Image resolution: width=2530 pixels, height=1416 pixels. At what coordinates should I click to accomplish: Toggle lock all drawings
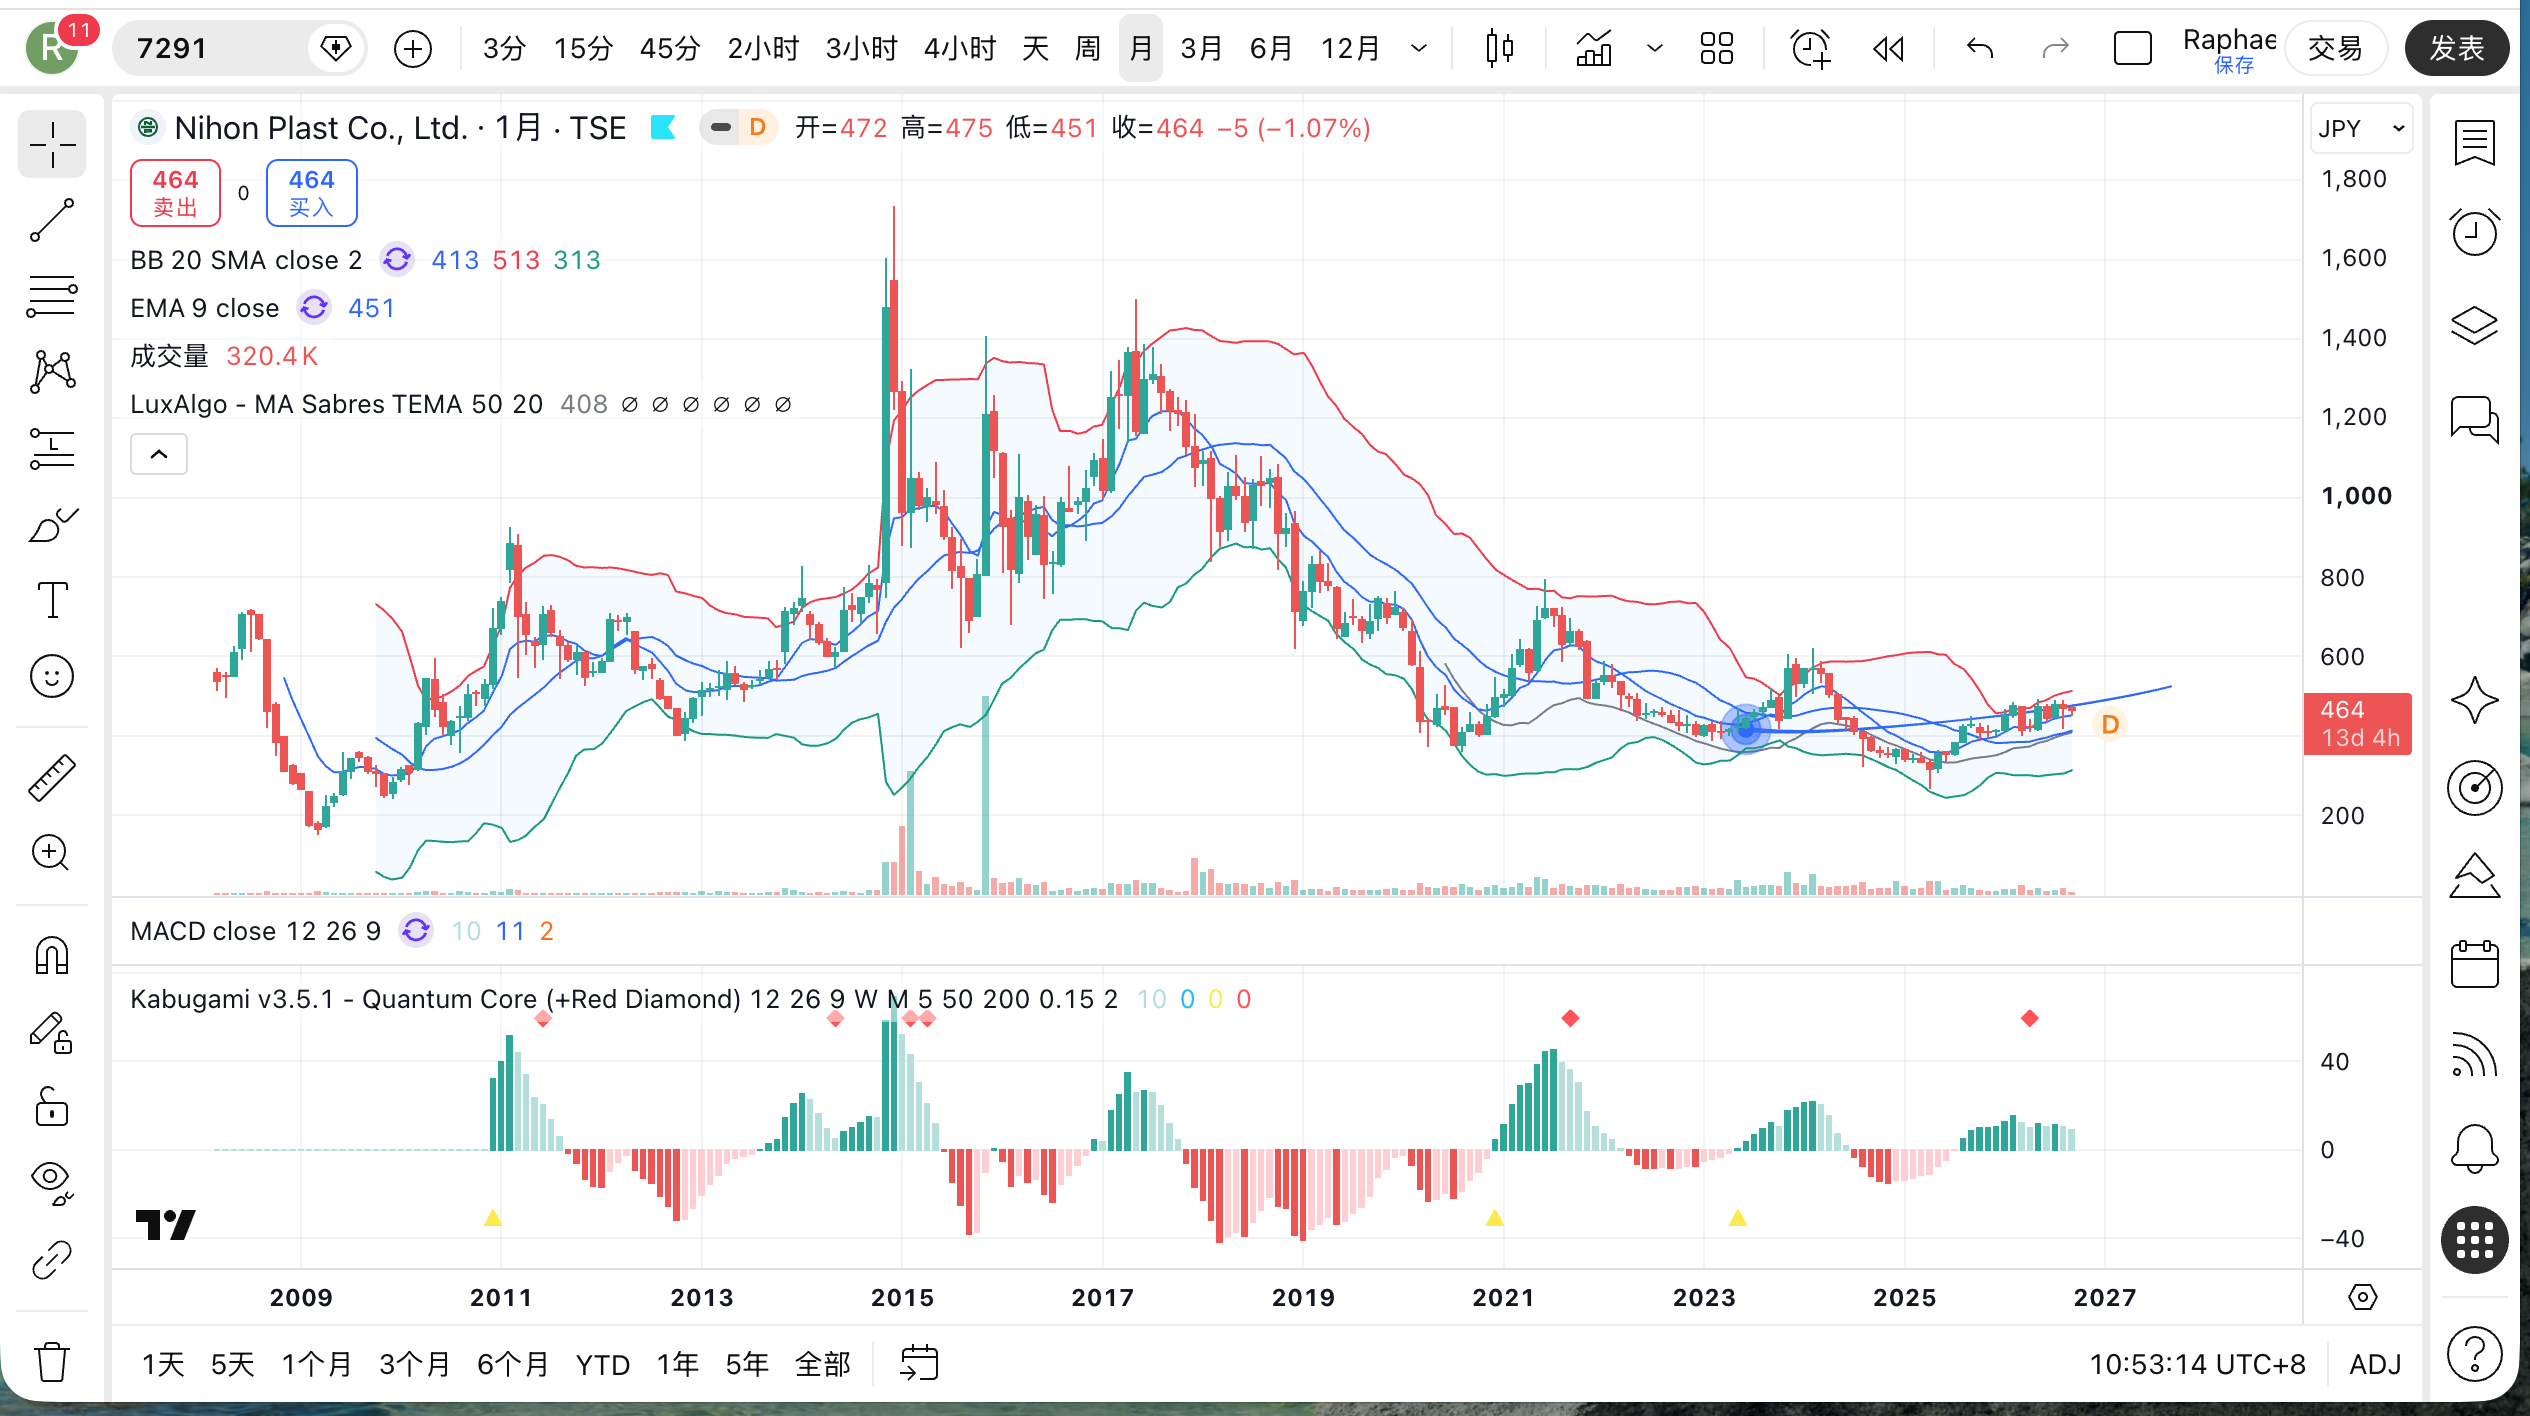[52, 1107]
